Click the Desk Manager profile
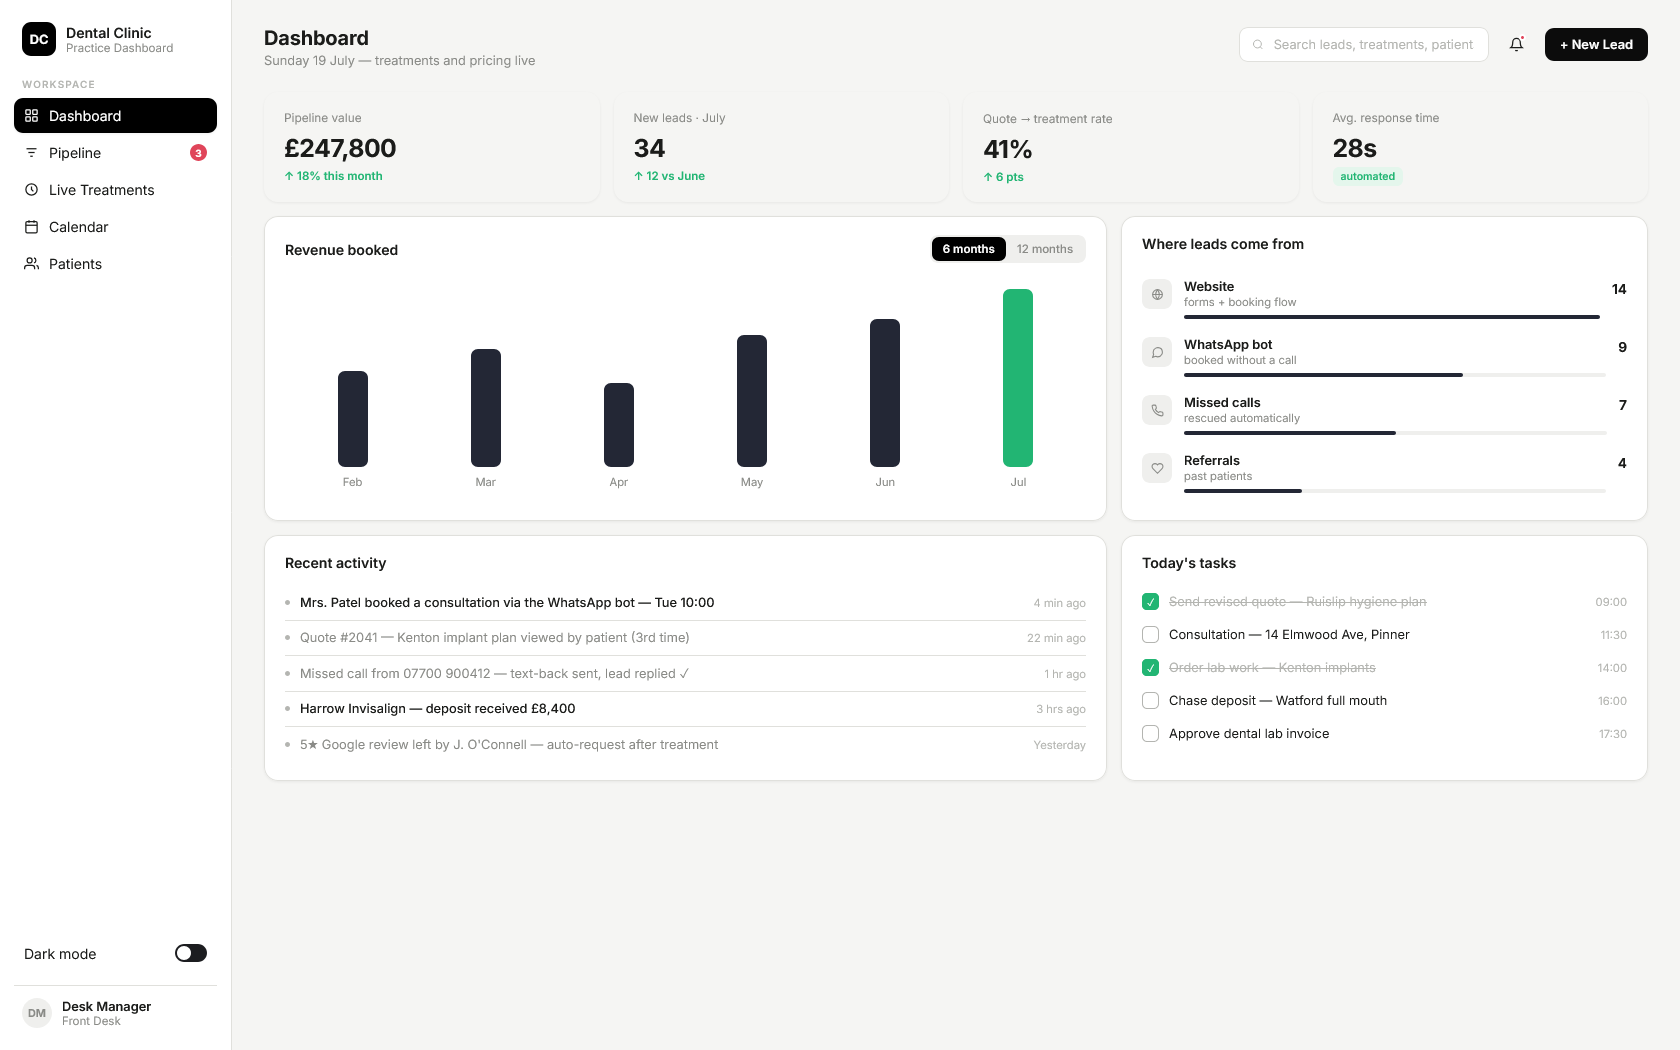Image resolution: width=1680 pixels, height=1050 pixels. coord(115,1013)
